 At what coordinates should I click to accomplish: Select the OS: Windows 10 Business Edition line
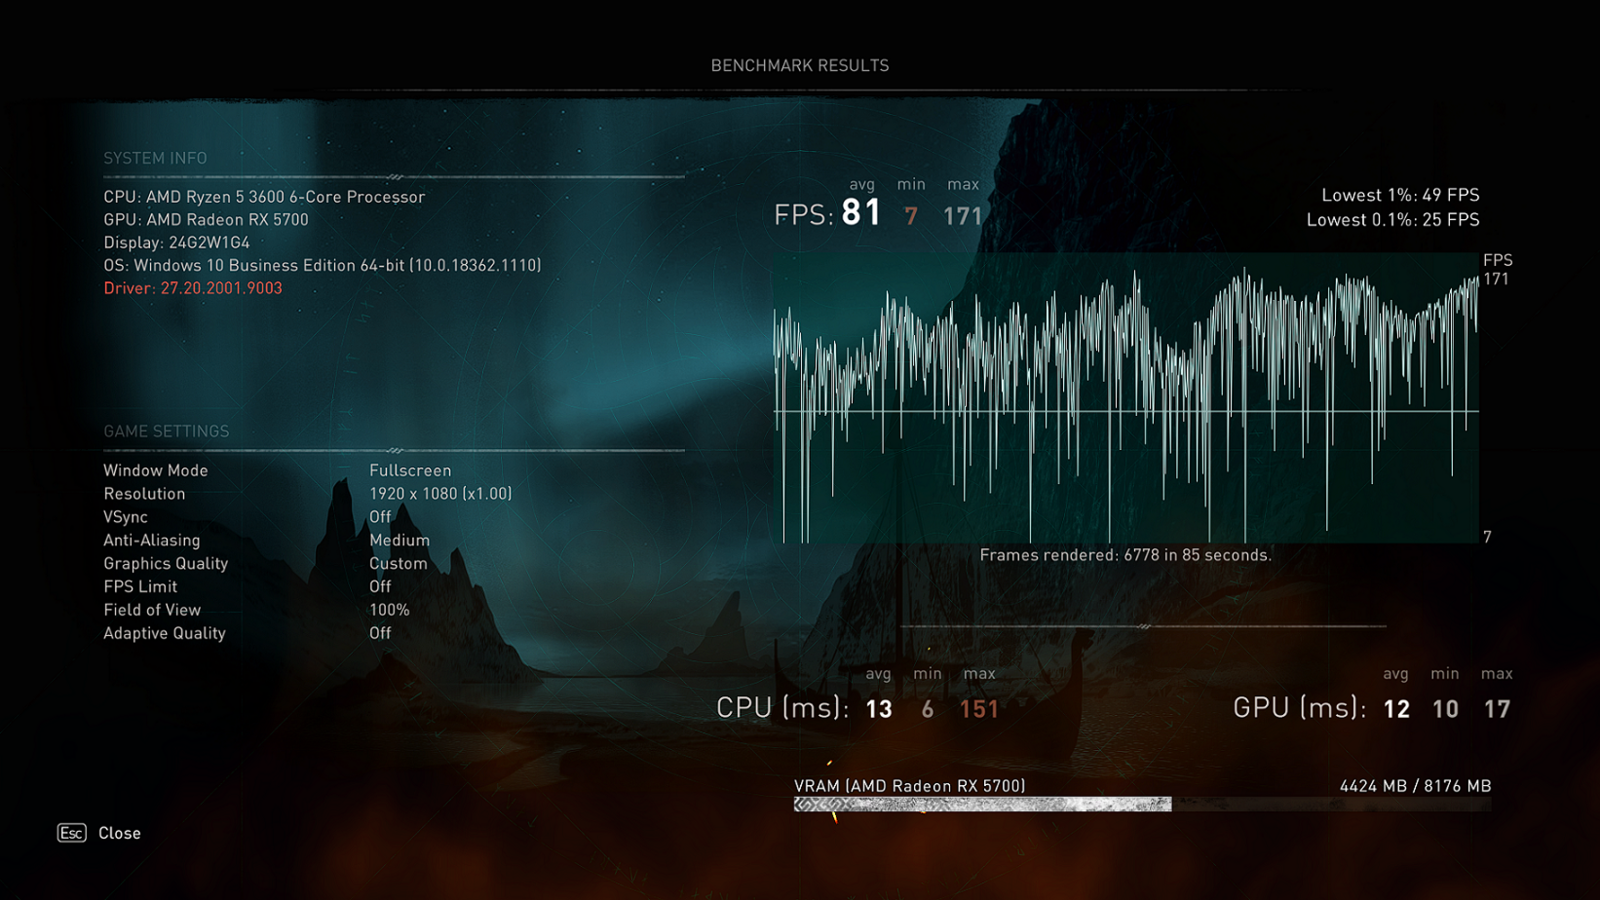[322, 266]
